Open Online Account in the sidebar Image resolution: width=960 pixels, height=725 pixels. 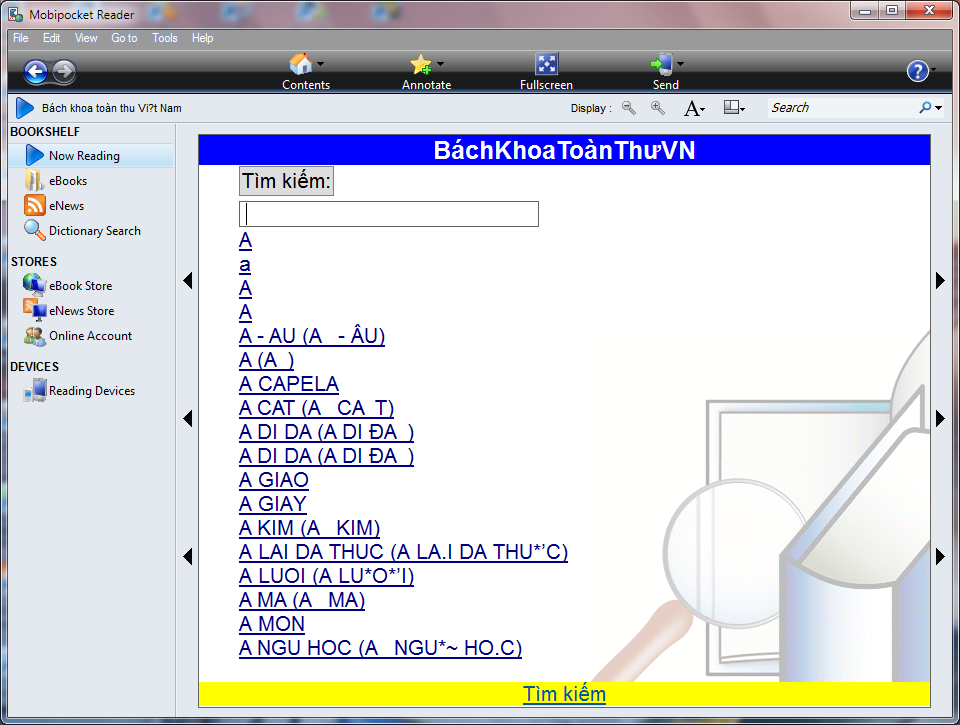coord(90,336)
